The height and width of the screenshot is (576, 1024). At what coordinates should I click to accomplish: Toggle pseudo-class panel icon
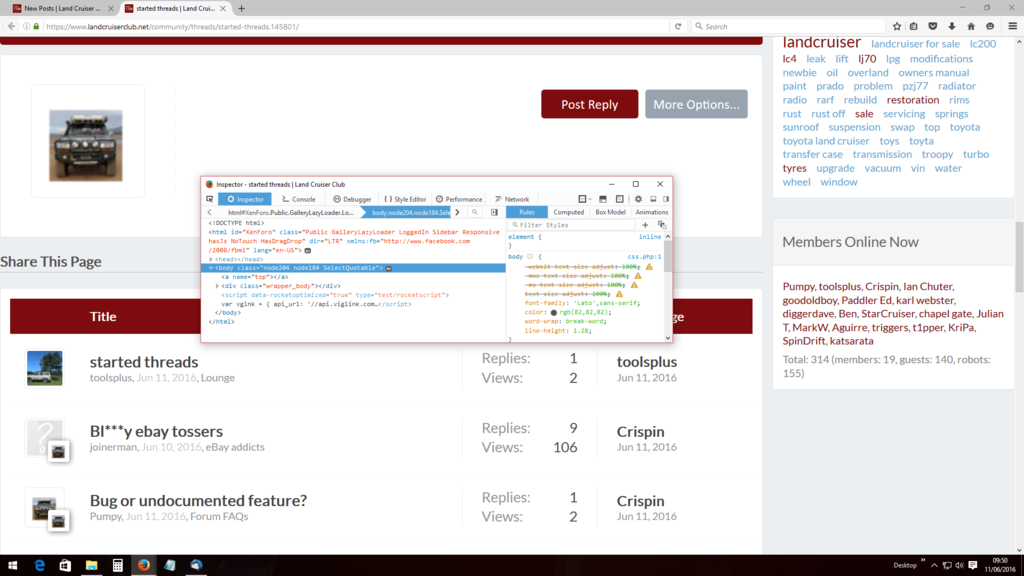[662, 225]
